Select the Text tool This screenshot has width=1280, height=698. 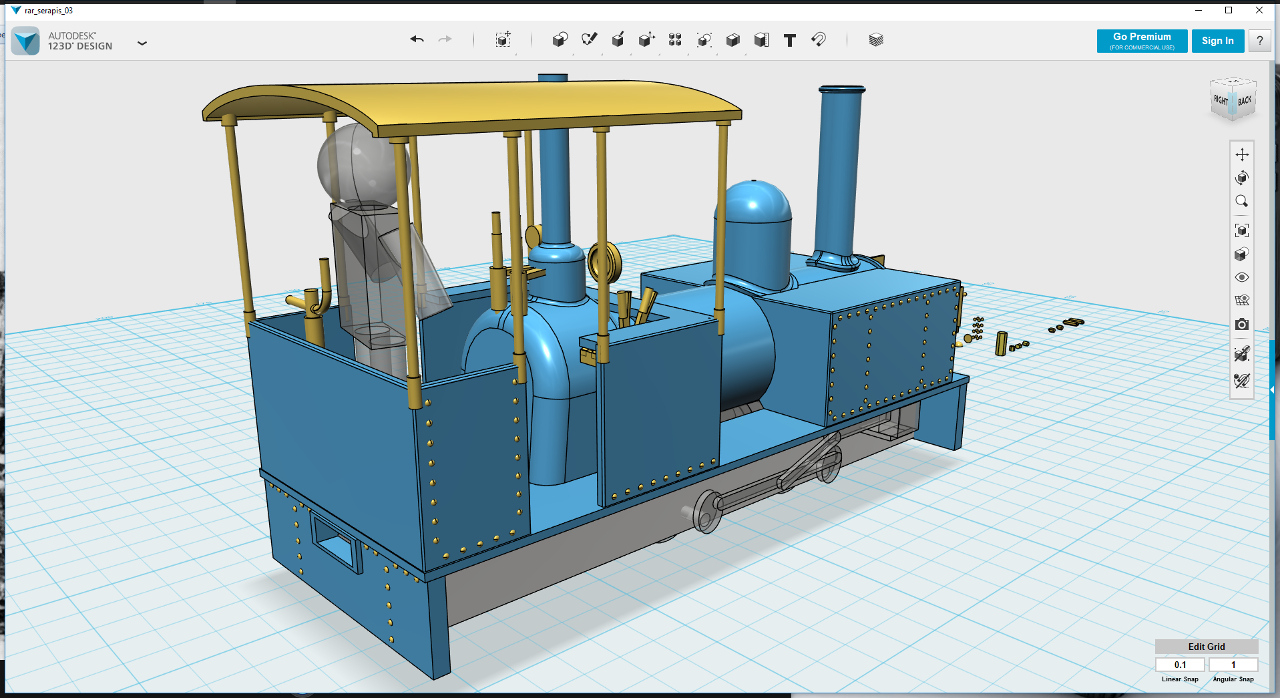pyautogui.click(x=790, y=40)
